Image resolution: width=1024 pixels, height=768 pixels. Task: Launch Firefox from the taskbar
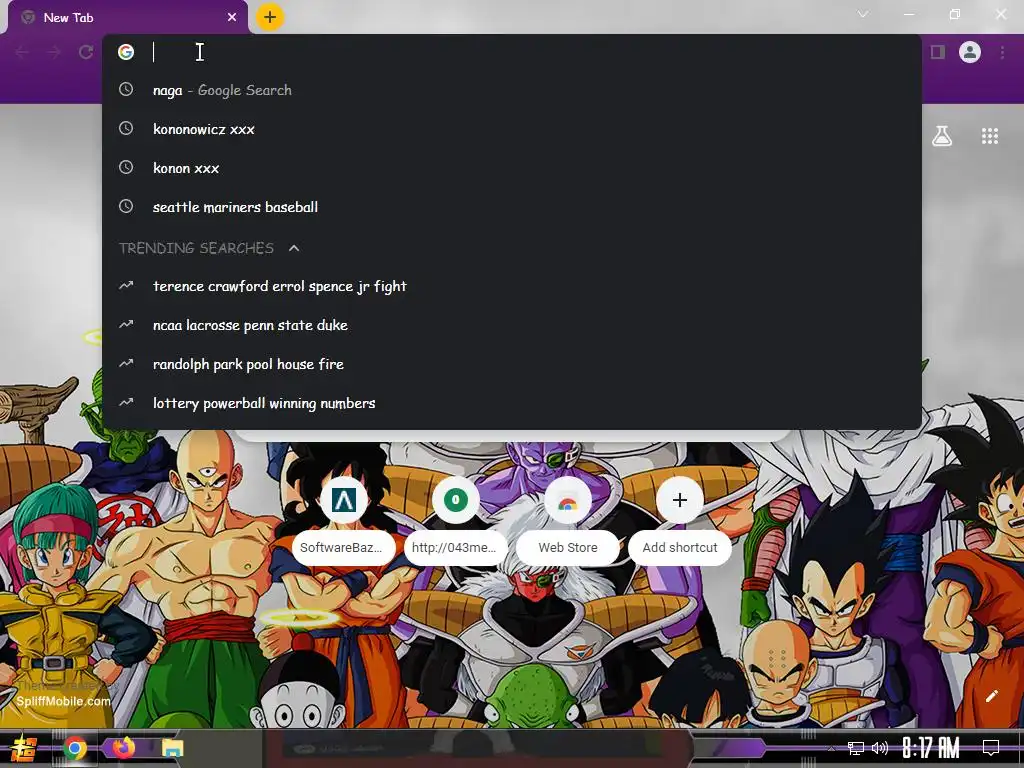[x=123, y=748]
